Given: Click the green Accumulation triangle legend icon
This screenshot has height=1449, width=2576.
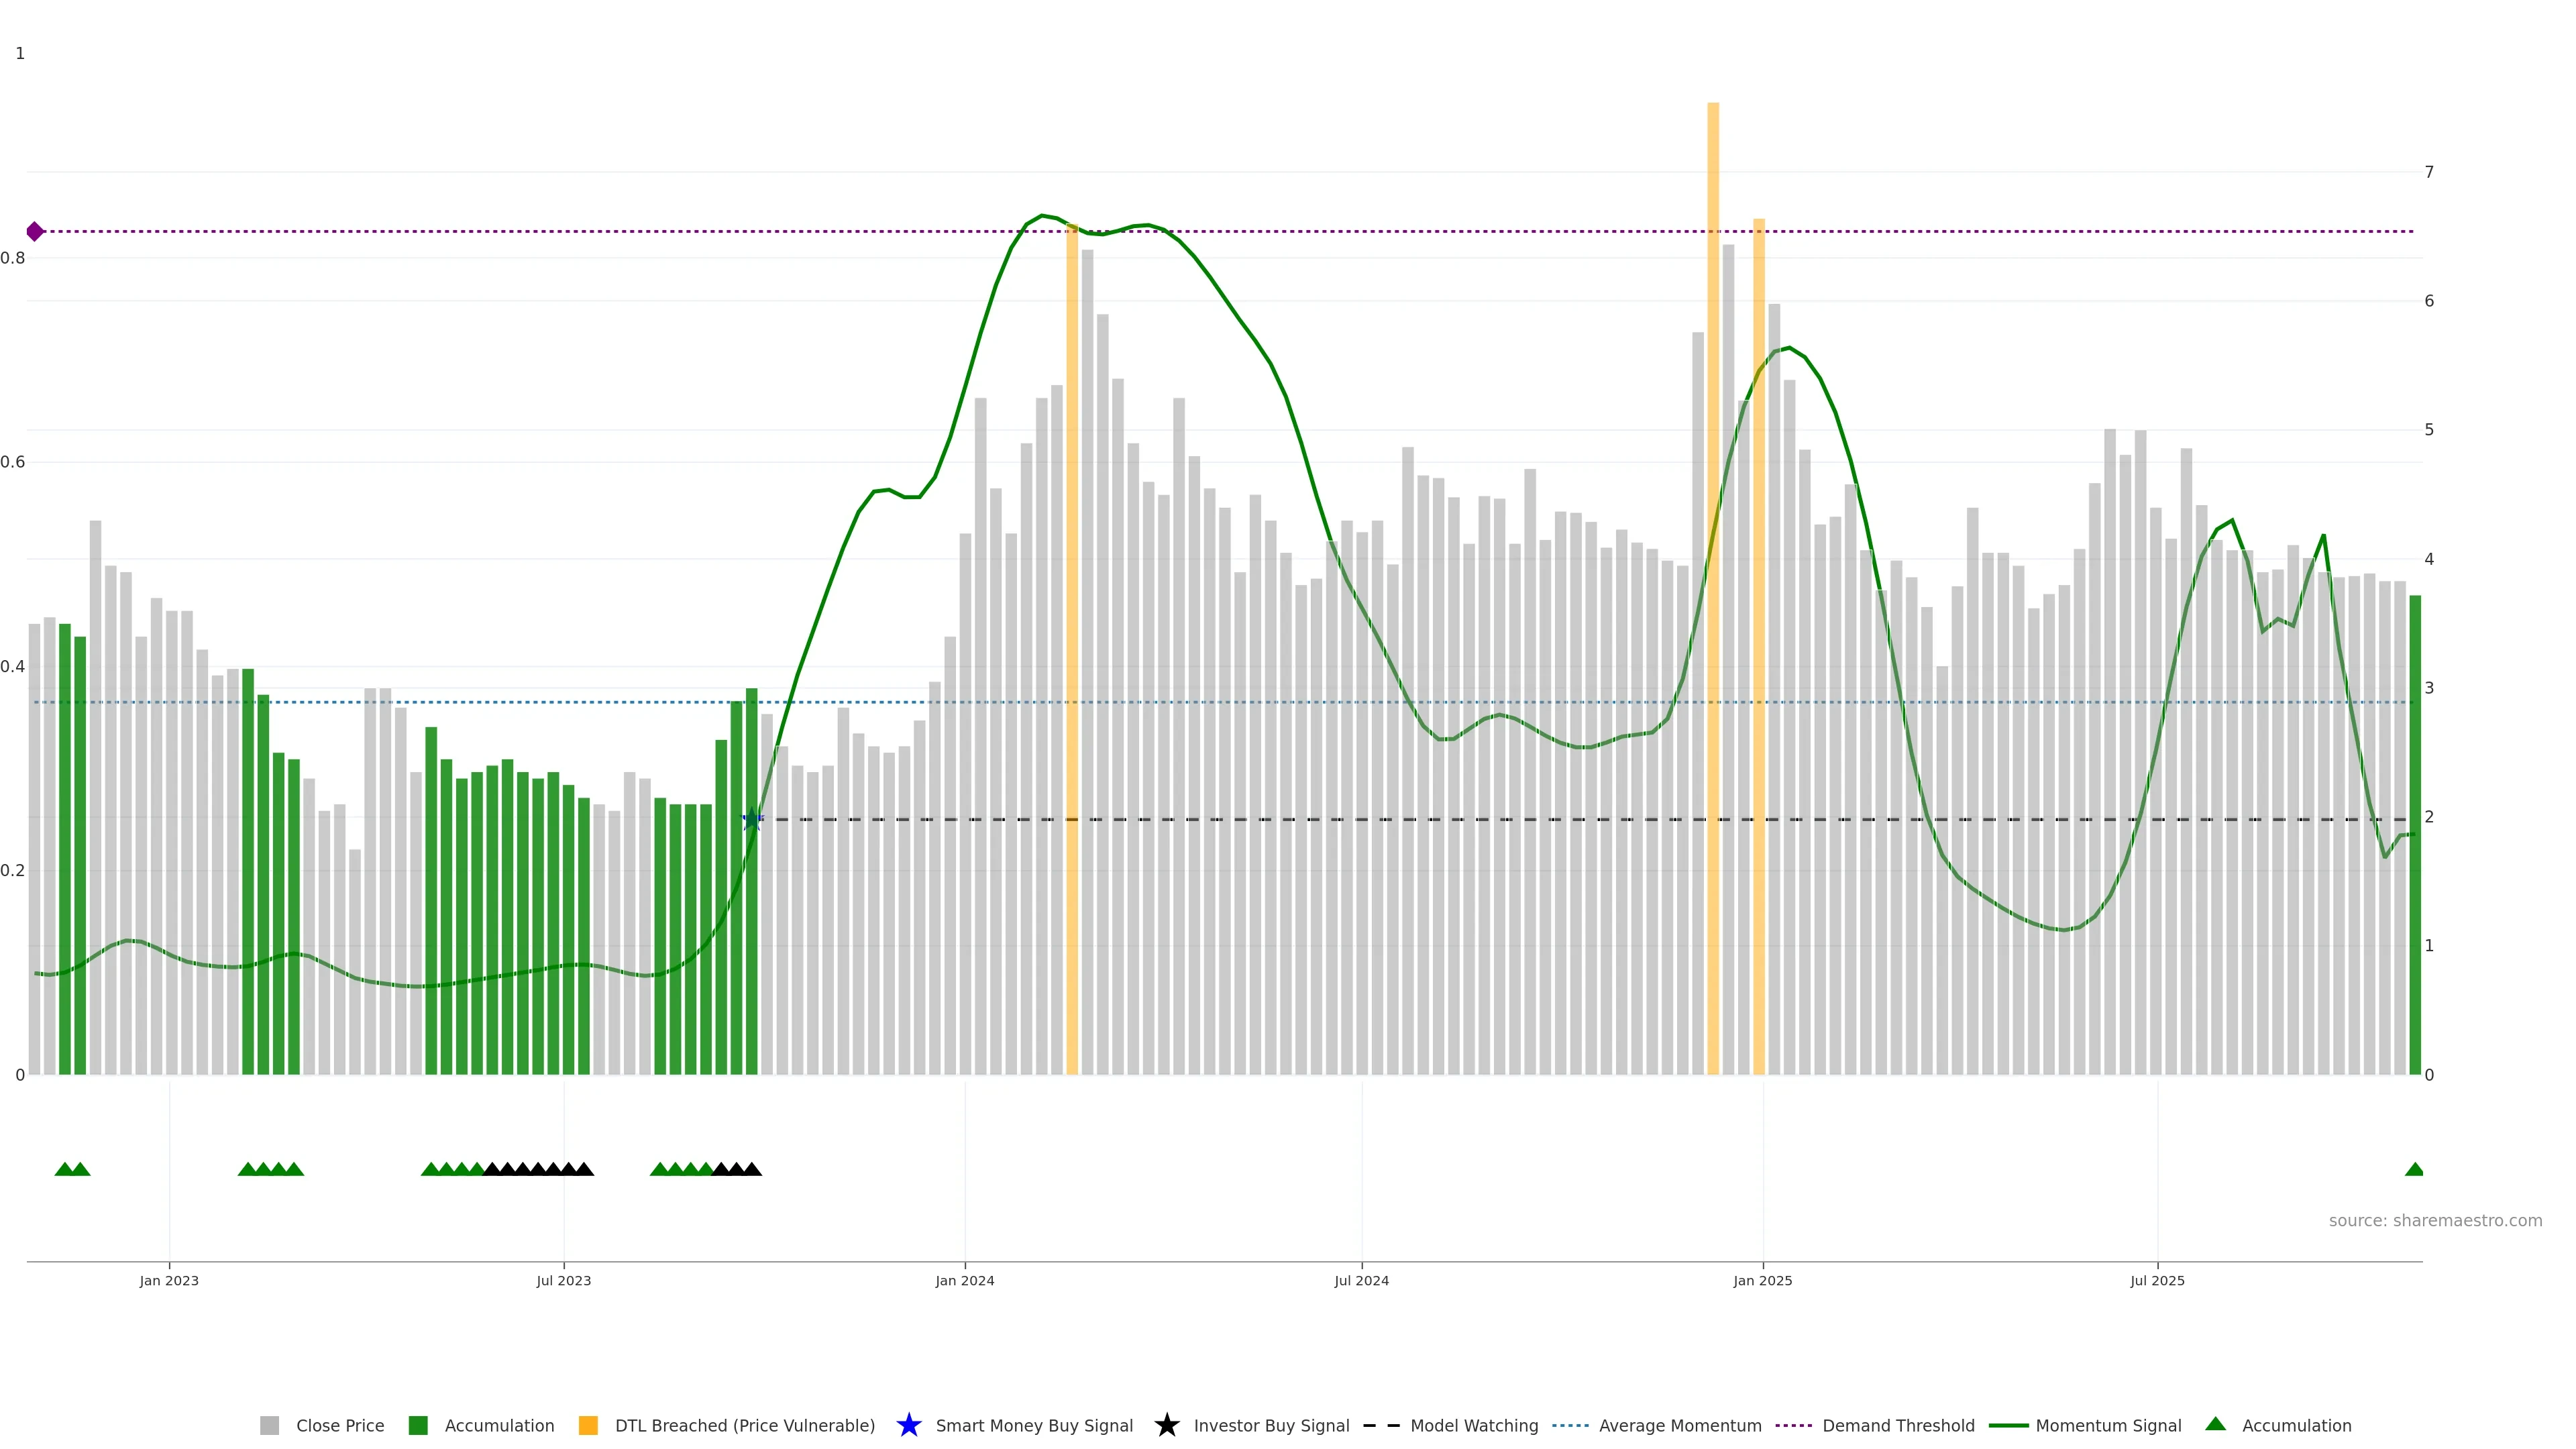Looking at the screenshot, I should pos(2215,1424).
